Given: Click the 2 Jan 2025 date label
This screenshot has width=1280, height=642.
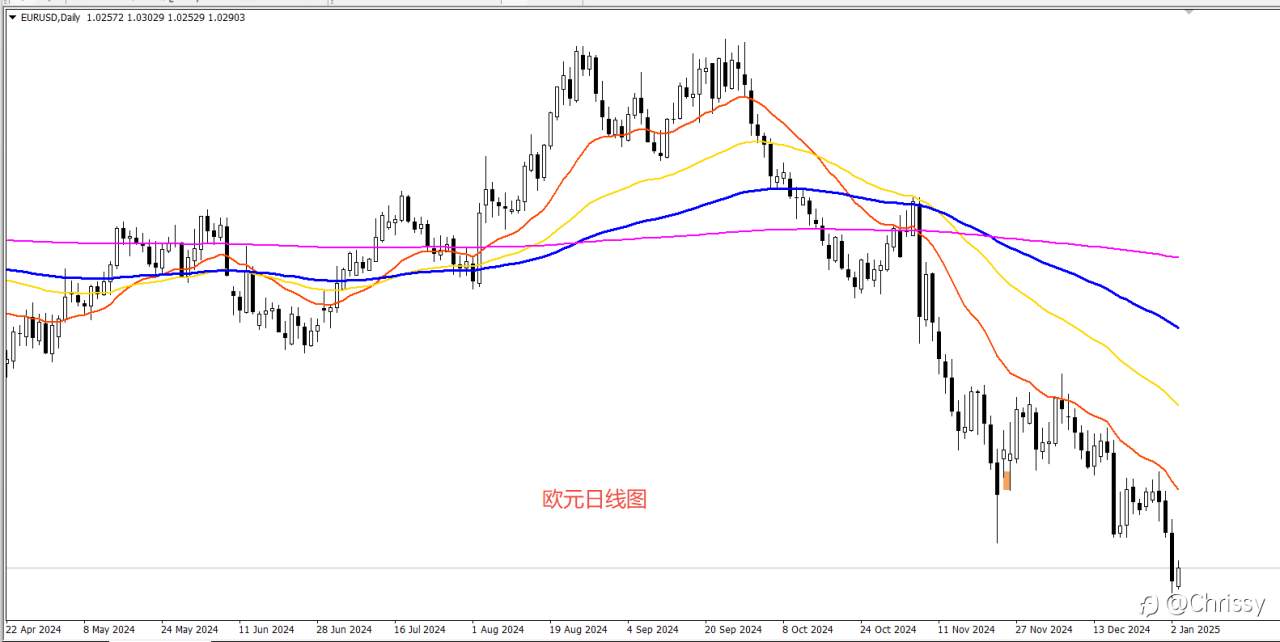Looking at the screenshot, I should coord(1195,630).
